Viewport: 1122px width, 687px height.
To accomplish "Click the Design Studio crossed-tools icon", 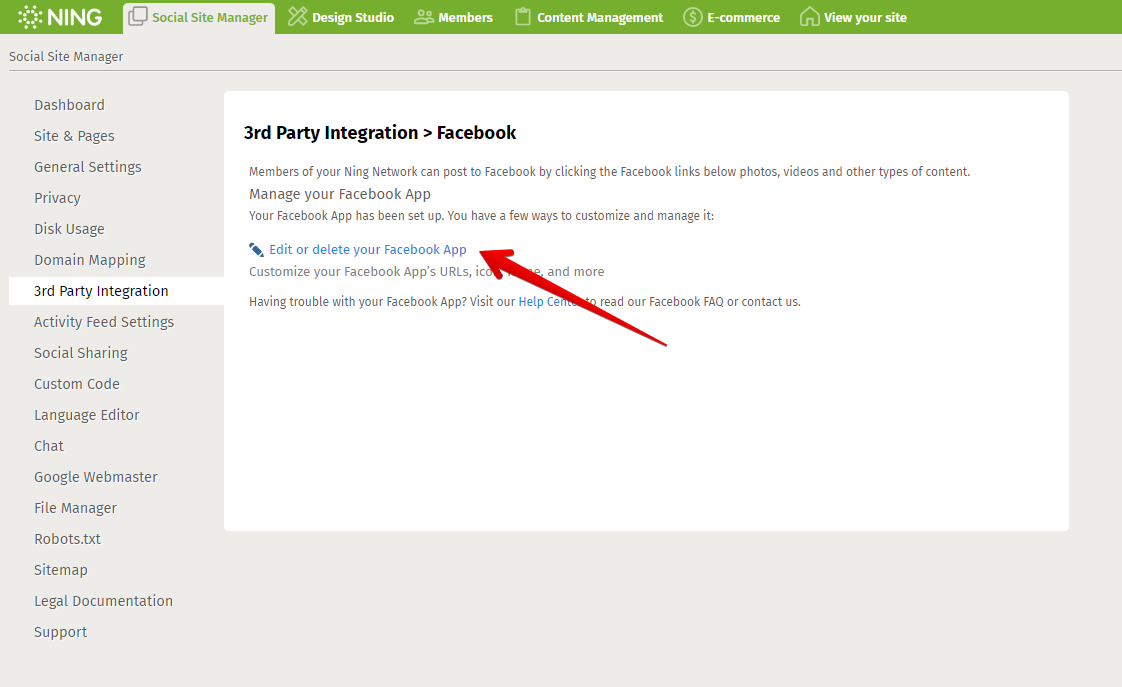I will (297, 16).
